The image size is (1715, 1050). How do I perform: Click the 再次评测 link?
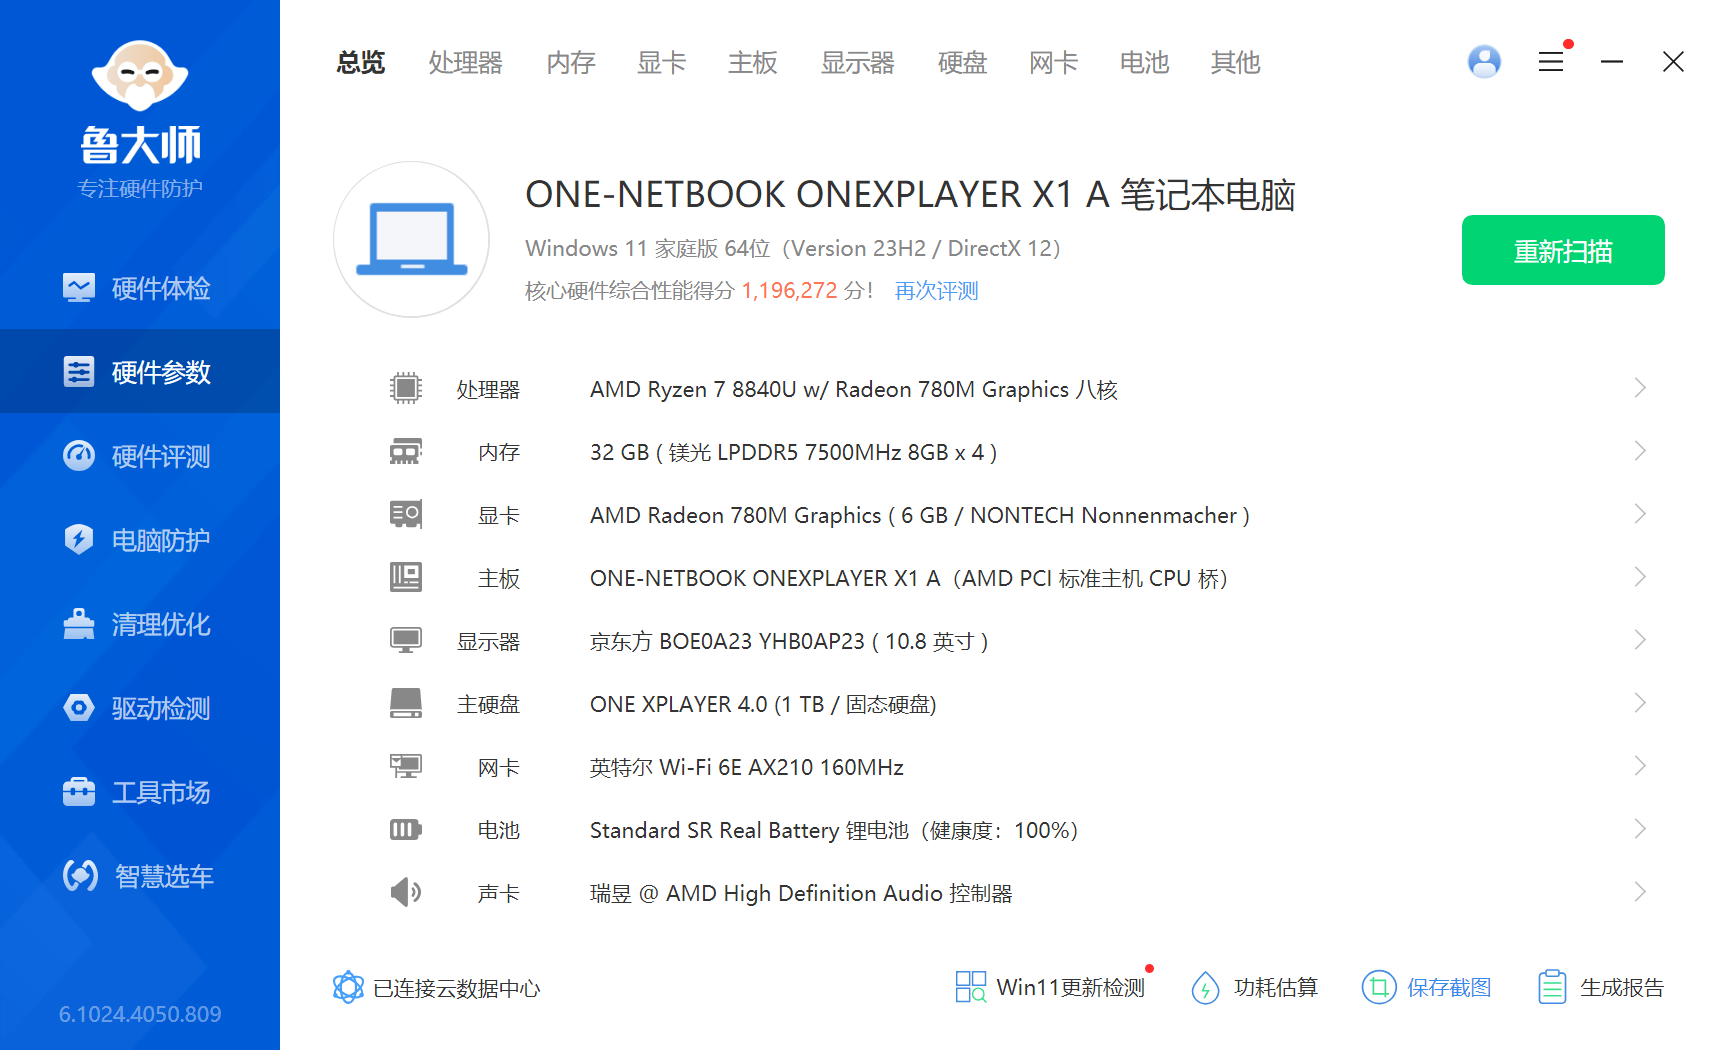click(x=936, y=291)
